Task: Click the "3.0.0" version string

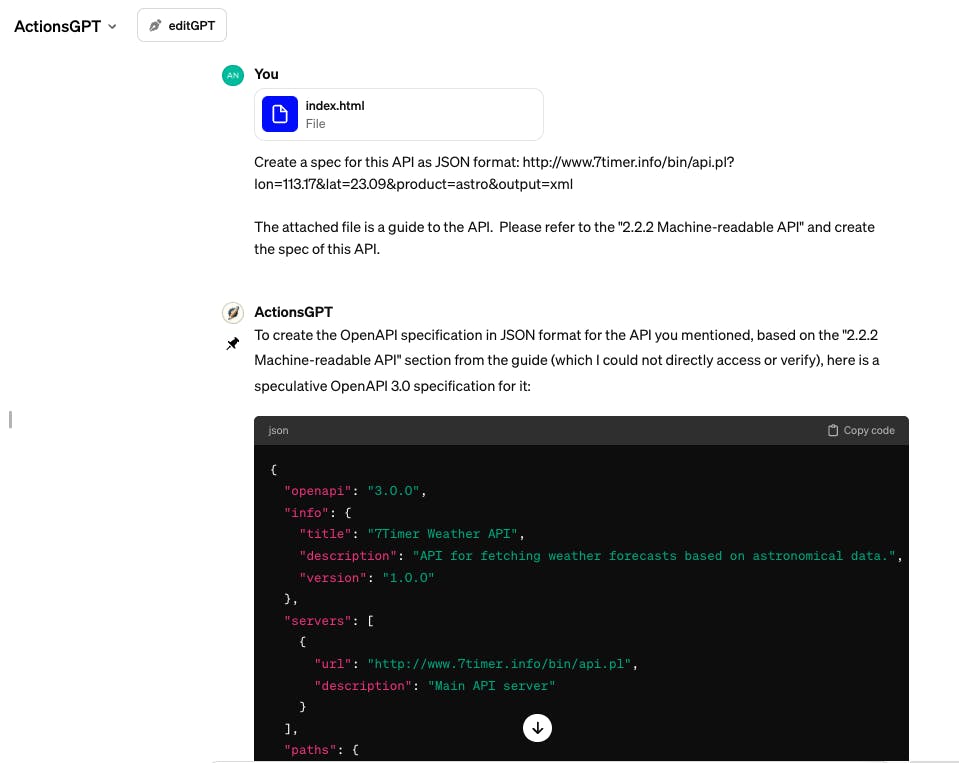Action: pos(393,491)
